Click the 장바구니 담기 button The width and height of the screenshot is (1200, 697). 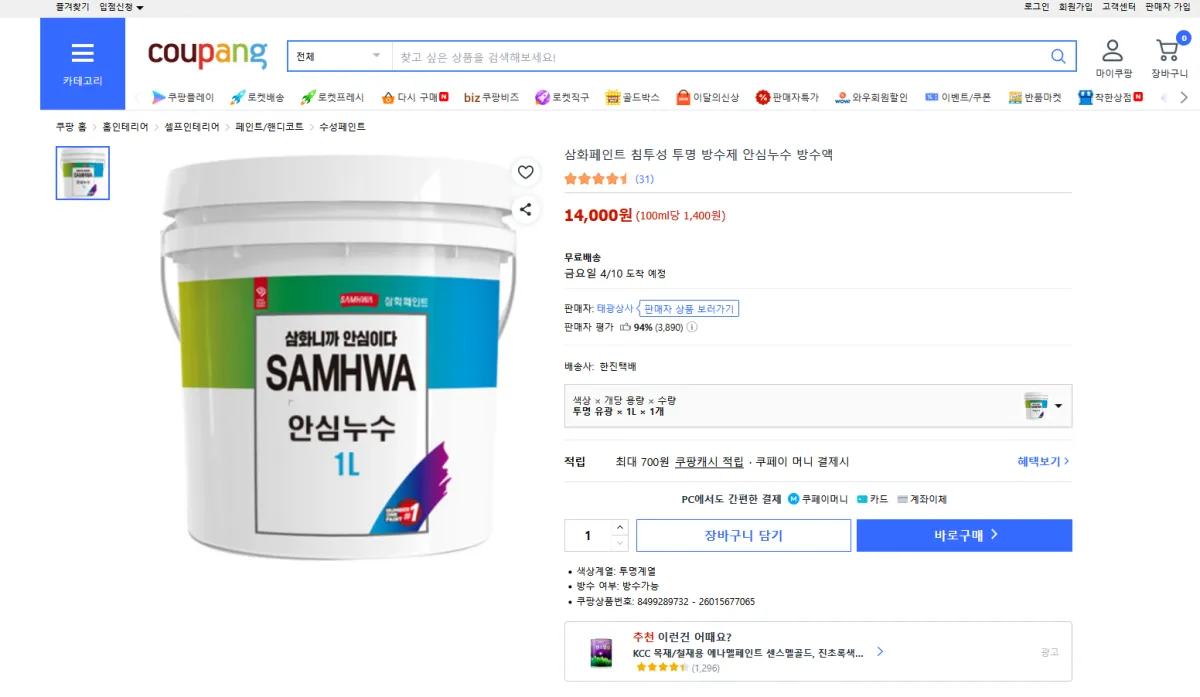743,535
